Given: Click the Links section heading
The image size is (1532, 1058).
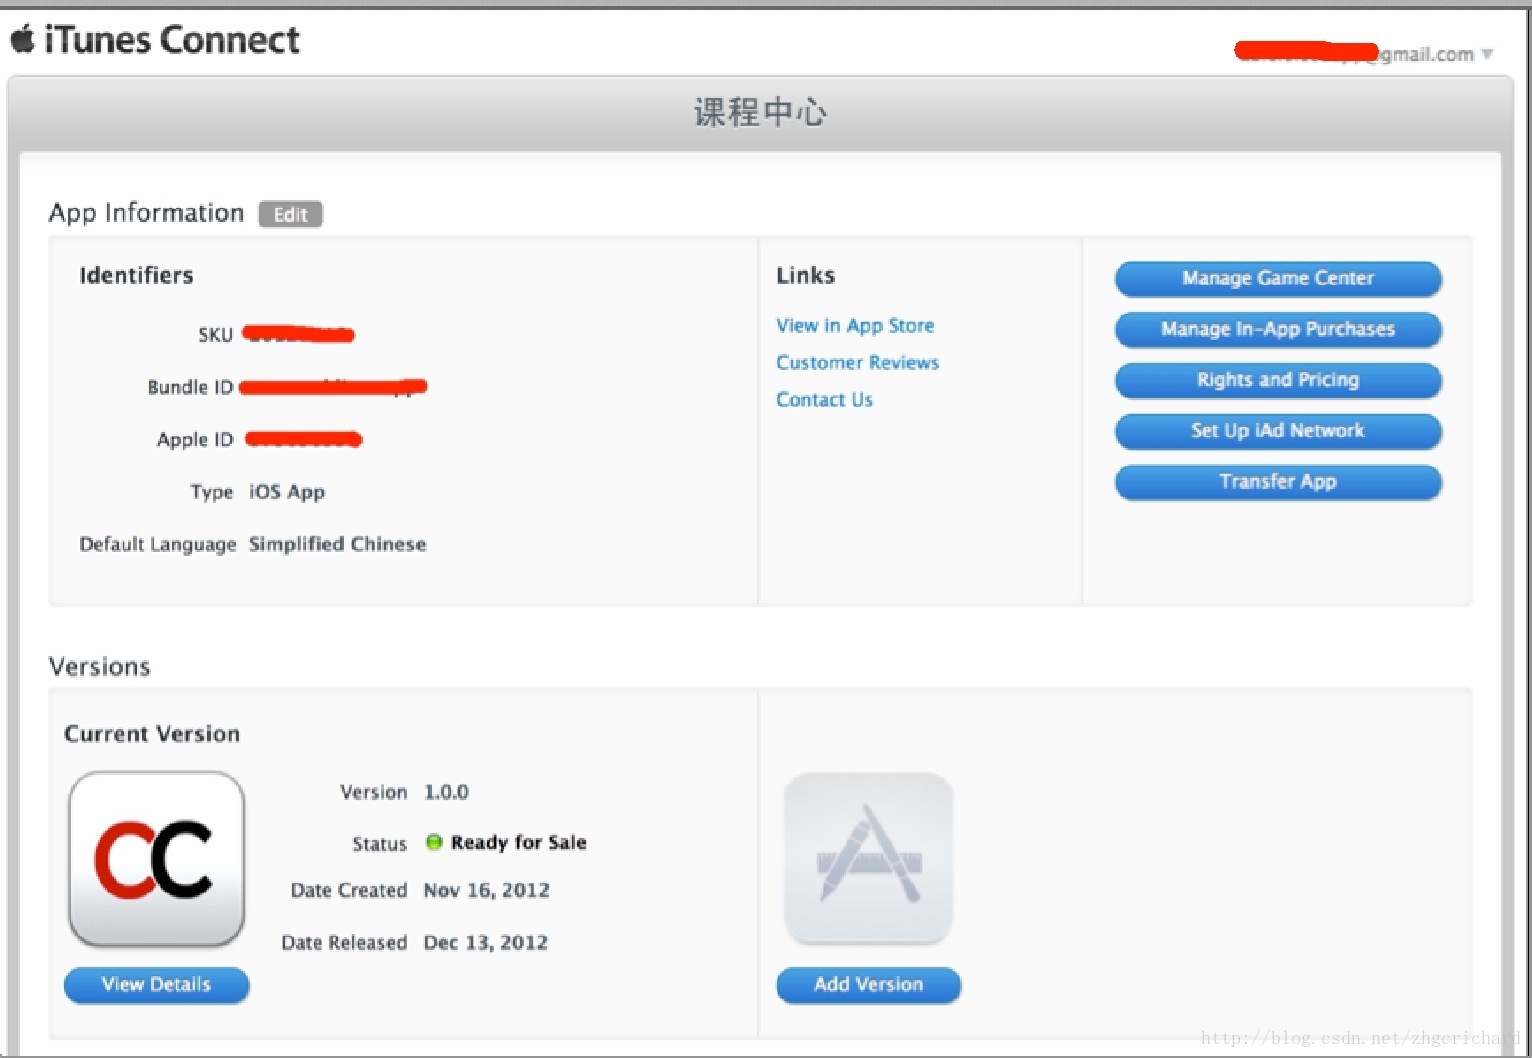Looking at the screenshot, I should click(x=805, y=275).
